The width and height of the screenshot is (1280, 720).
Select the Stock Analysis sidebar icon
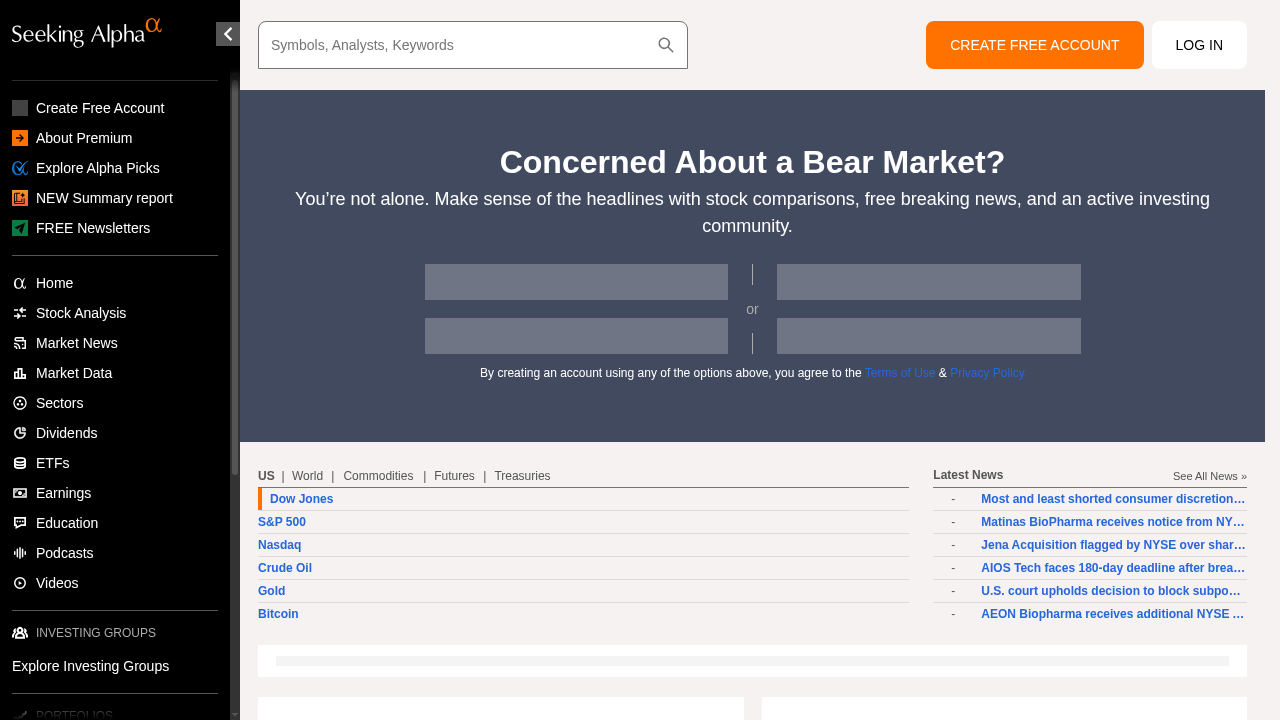(19, 313)
